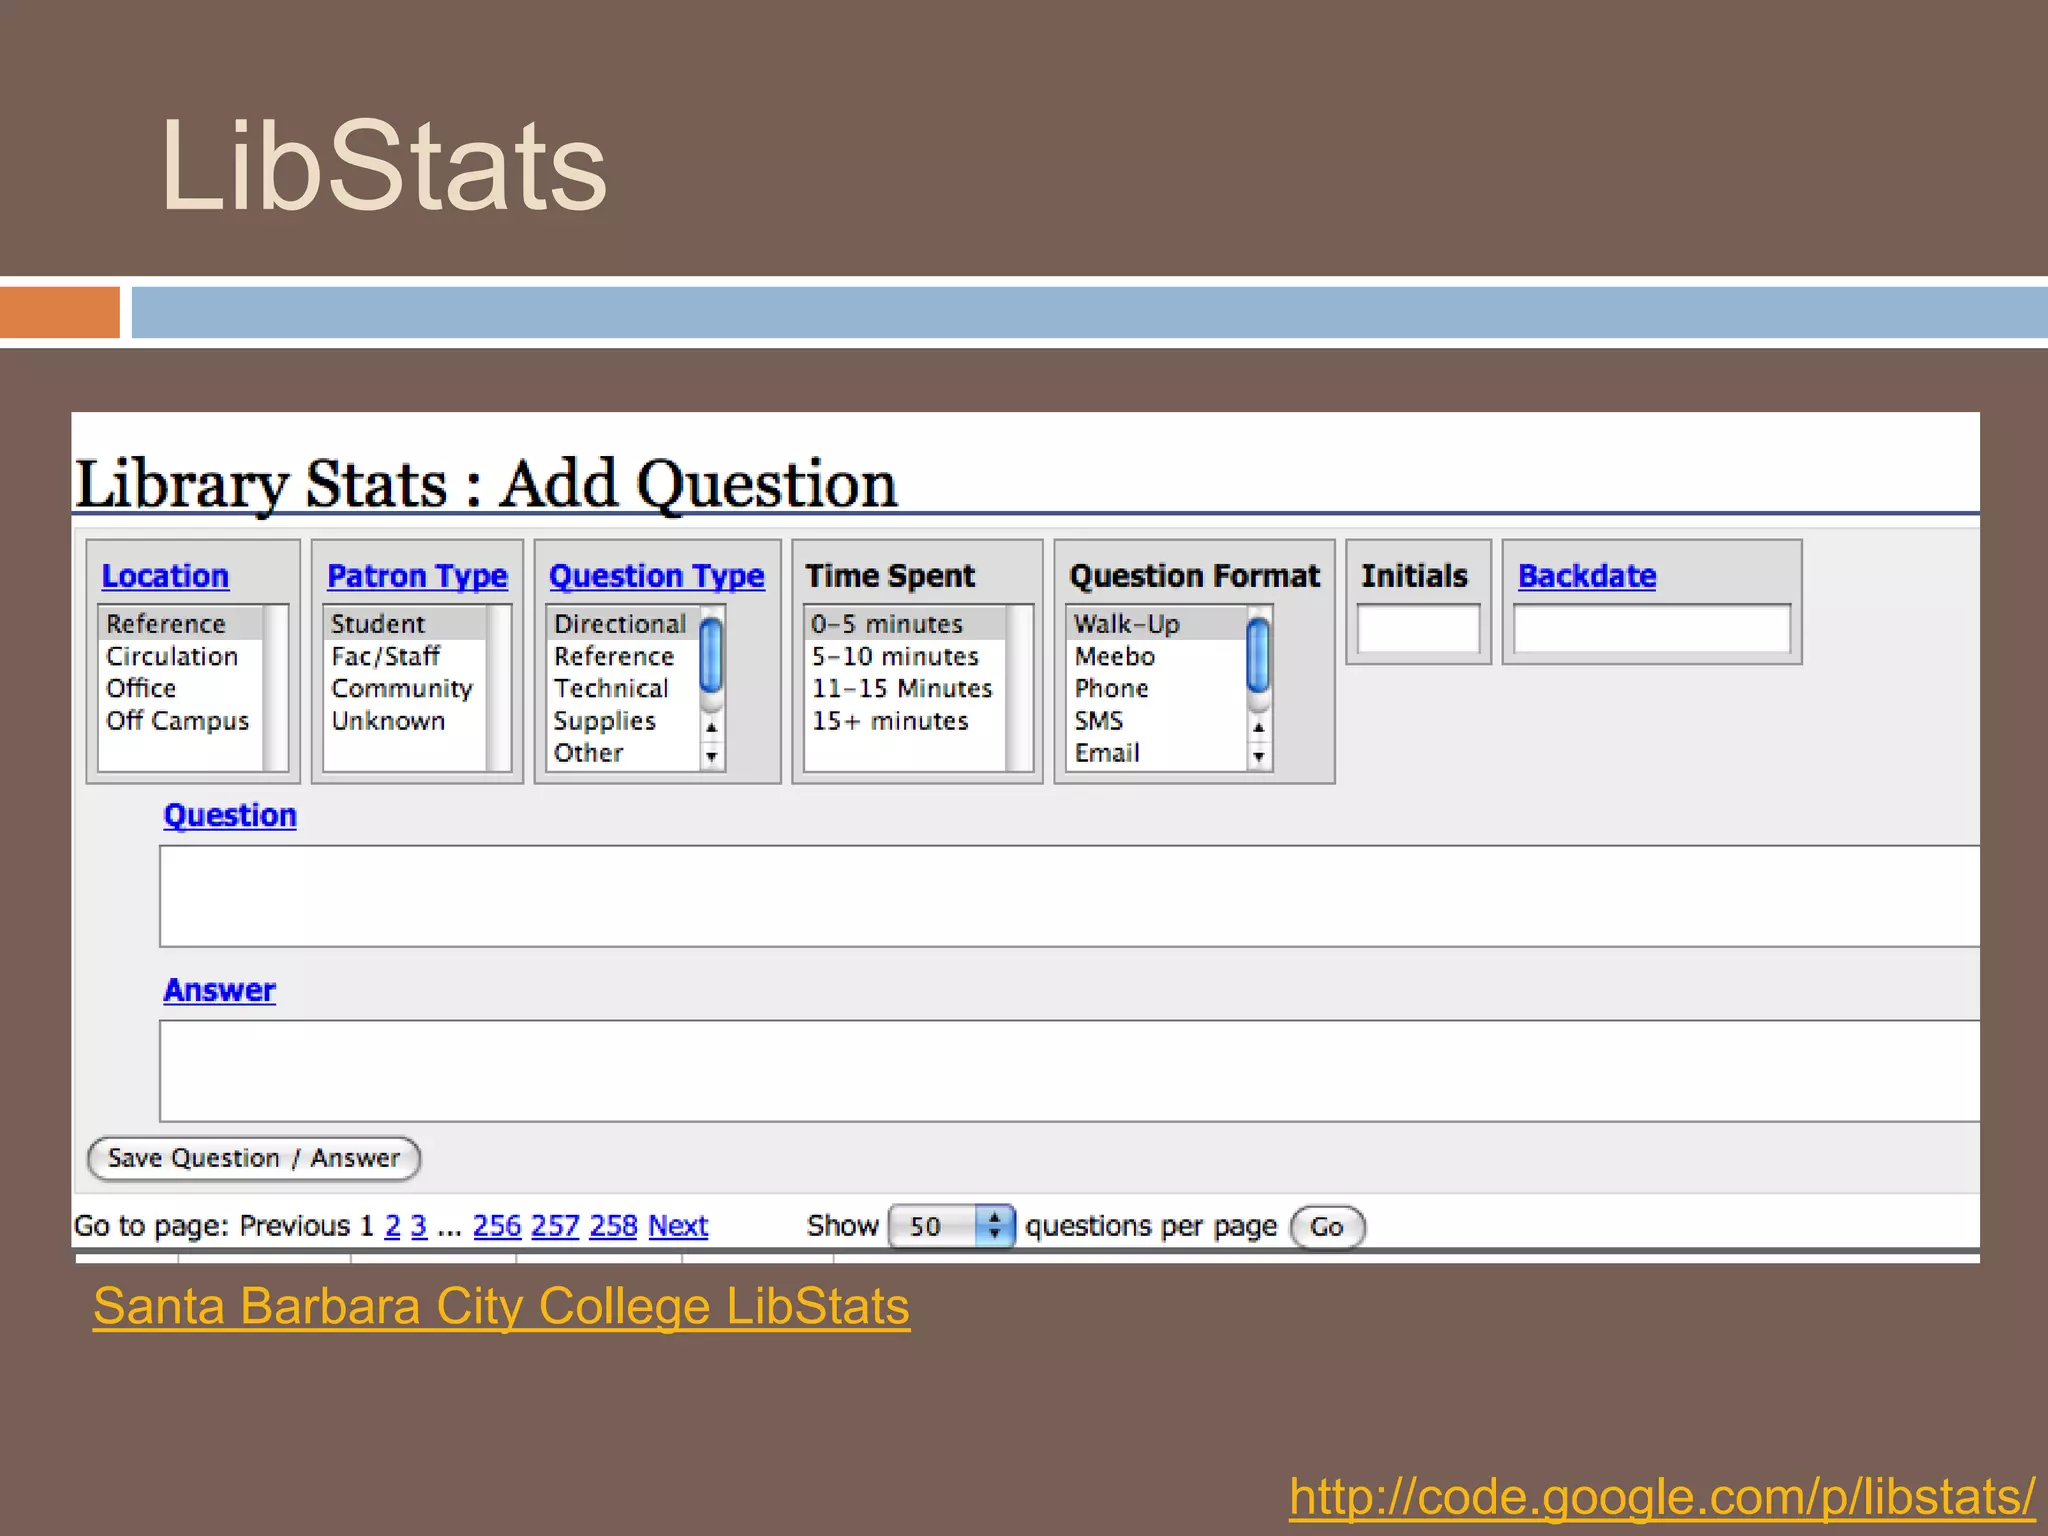Select Technical question type
Screen dimensions: 2048x1536
click(624, 688)
